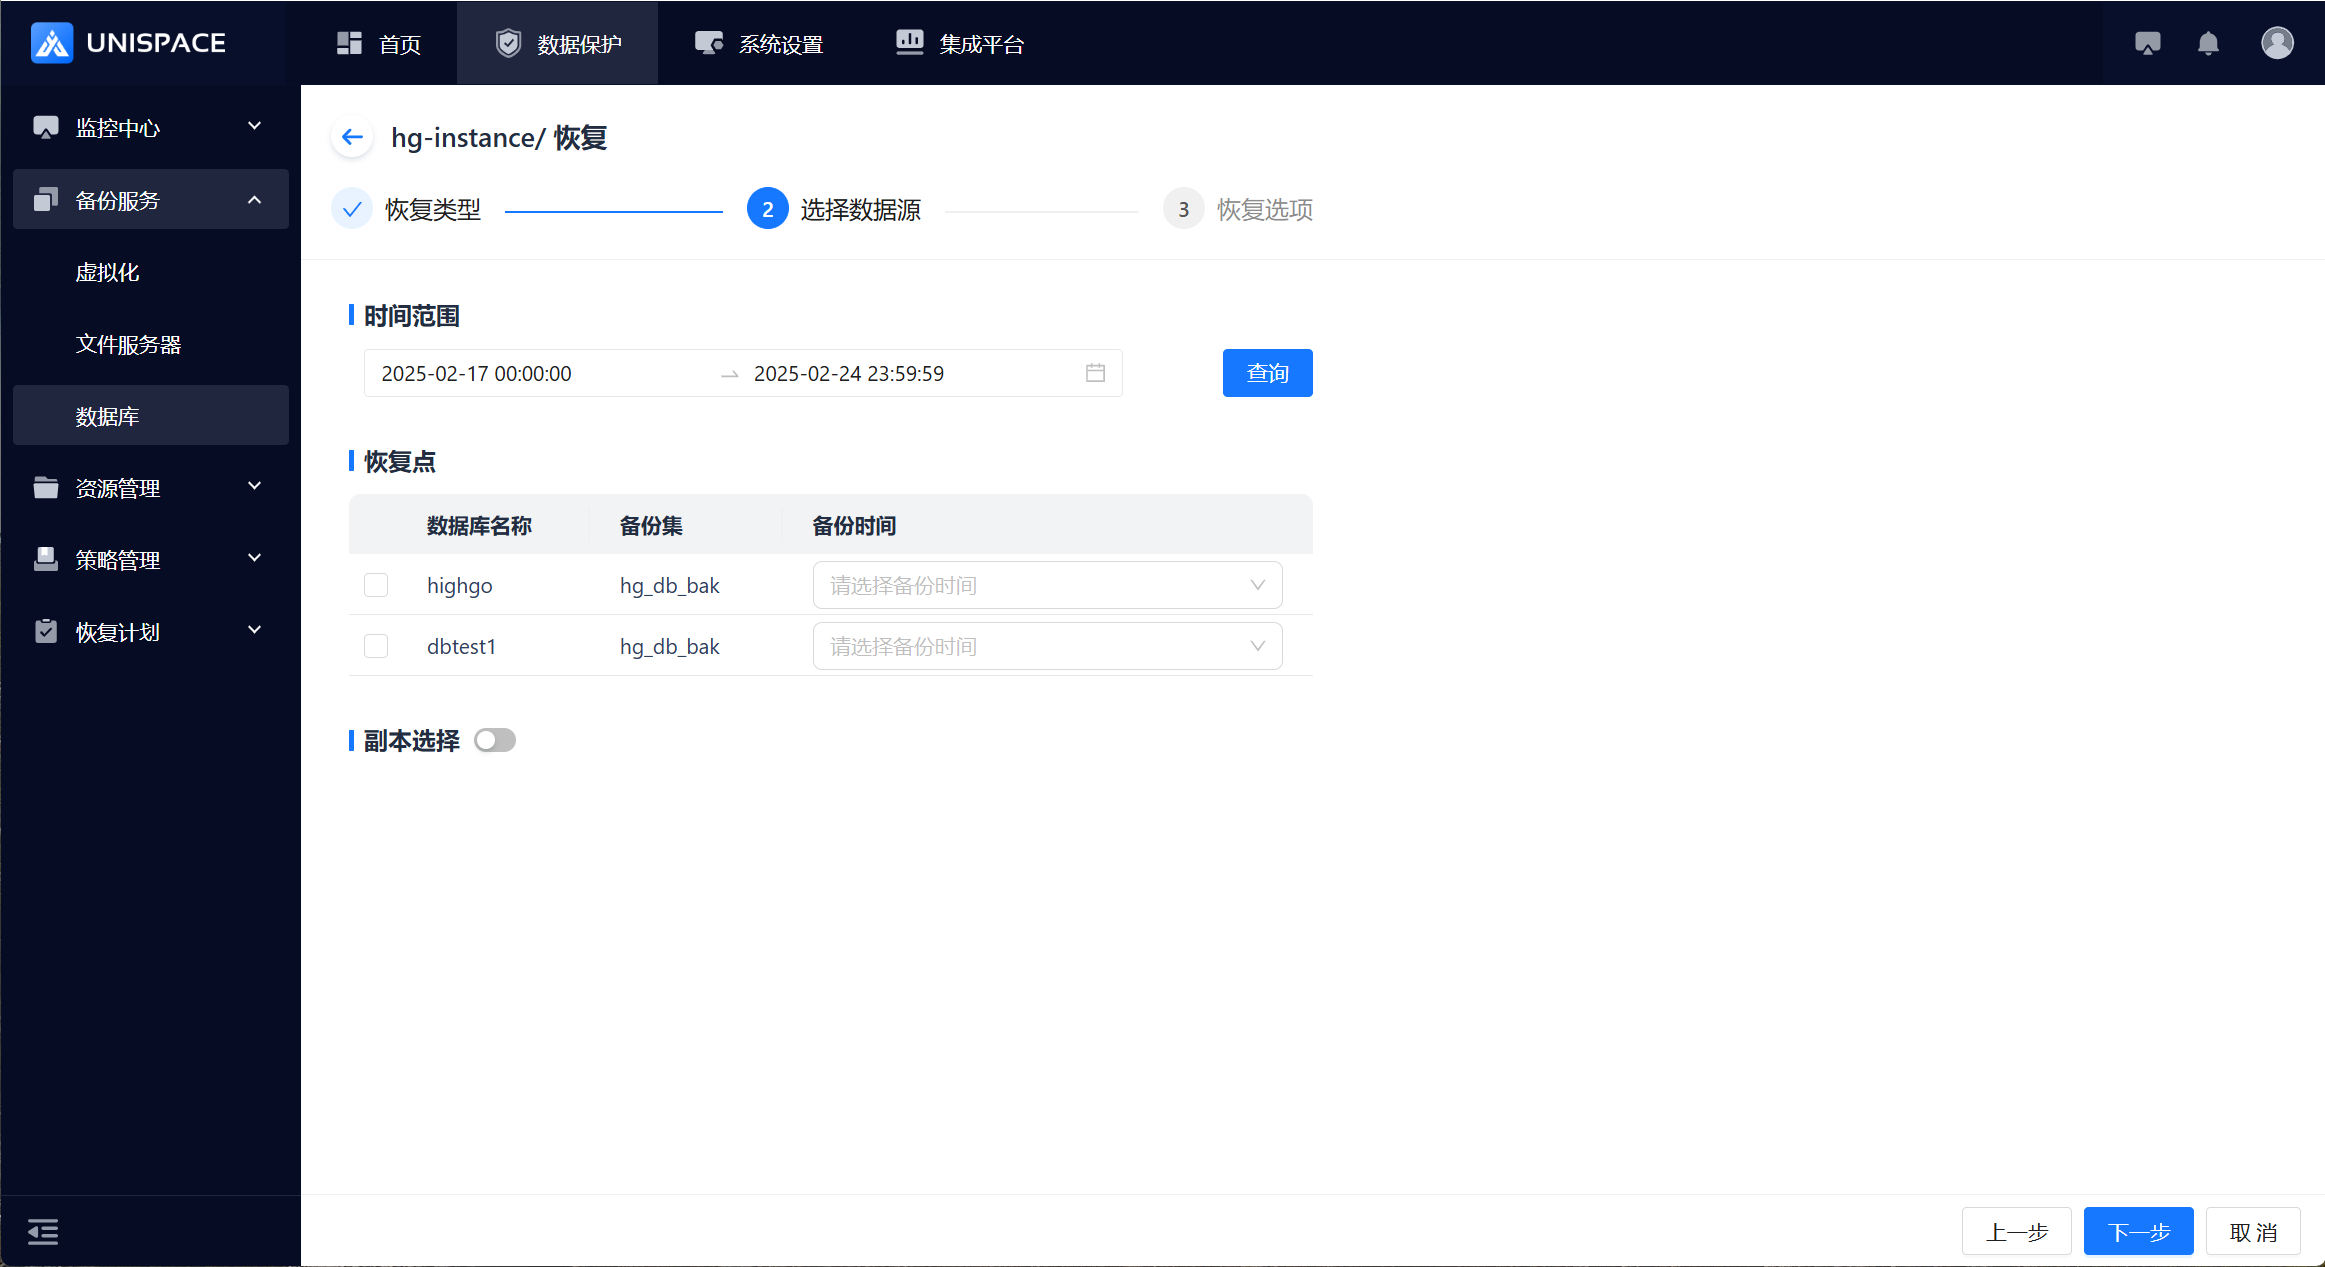This screenshot has height=1267, width=2325.
Task: Collapse sidebar using bottom menu-fold icon
Action: click(x=43, y=1231)
